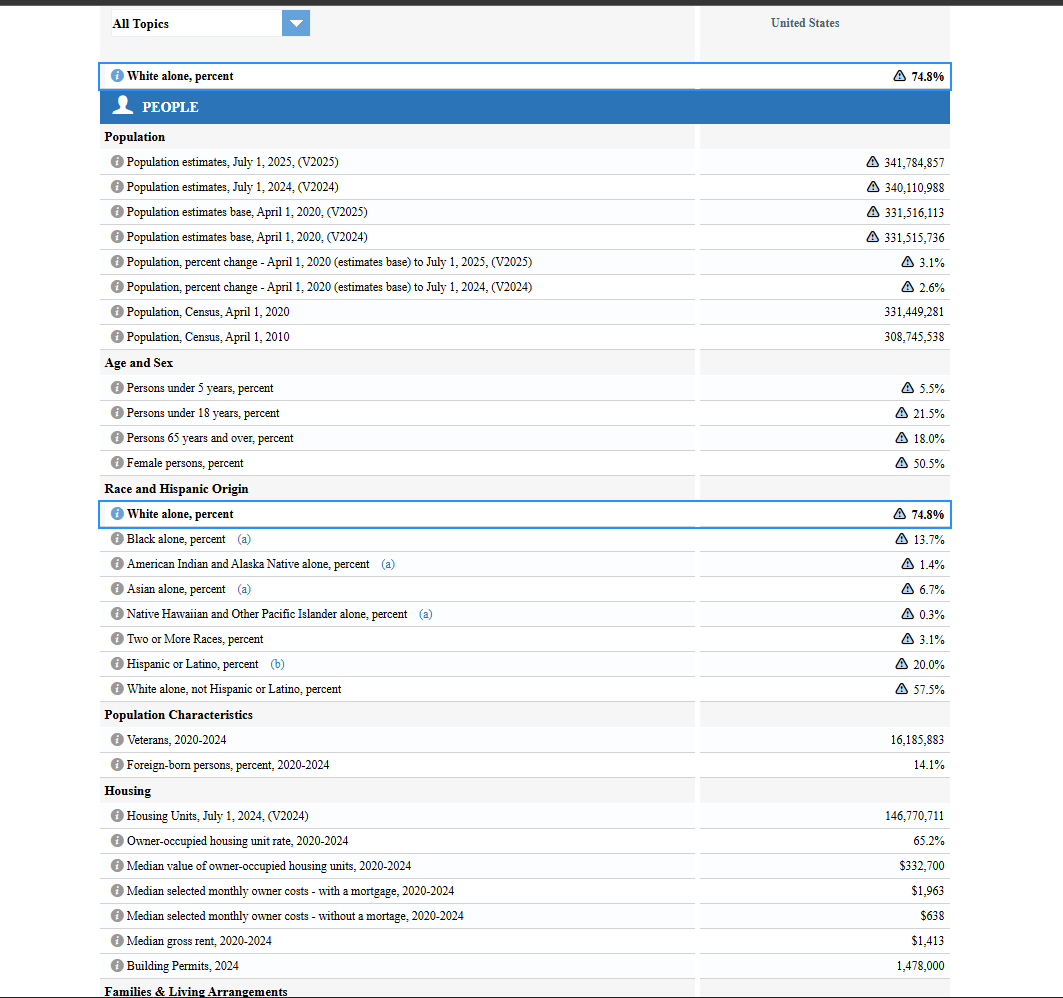The height and width of the screenshot is (998, 1063).
Task: Click the value $1,963
Action: pyautogui.click(x=927, y=891)
